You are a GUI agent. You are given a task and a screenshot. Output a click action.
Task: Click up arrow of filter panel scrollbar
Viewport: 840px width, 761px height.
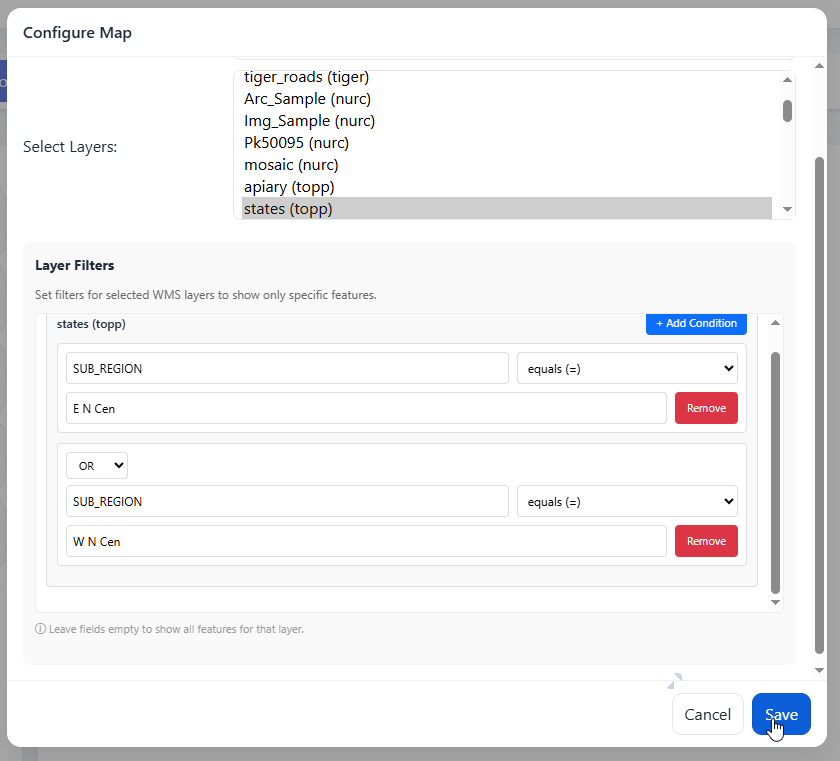pos(775,322)
